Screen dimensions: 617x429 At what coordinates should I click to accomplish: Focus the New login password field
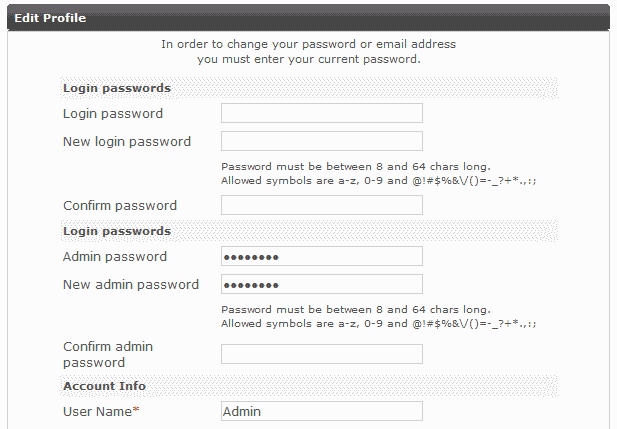(321, 141)
